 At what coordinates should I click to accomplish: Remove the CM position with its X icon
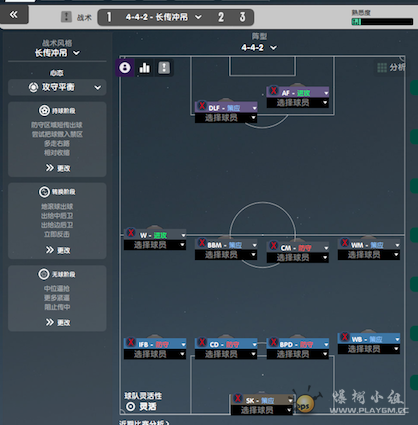click(x=273, y=246)
